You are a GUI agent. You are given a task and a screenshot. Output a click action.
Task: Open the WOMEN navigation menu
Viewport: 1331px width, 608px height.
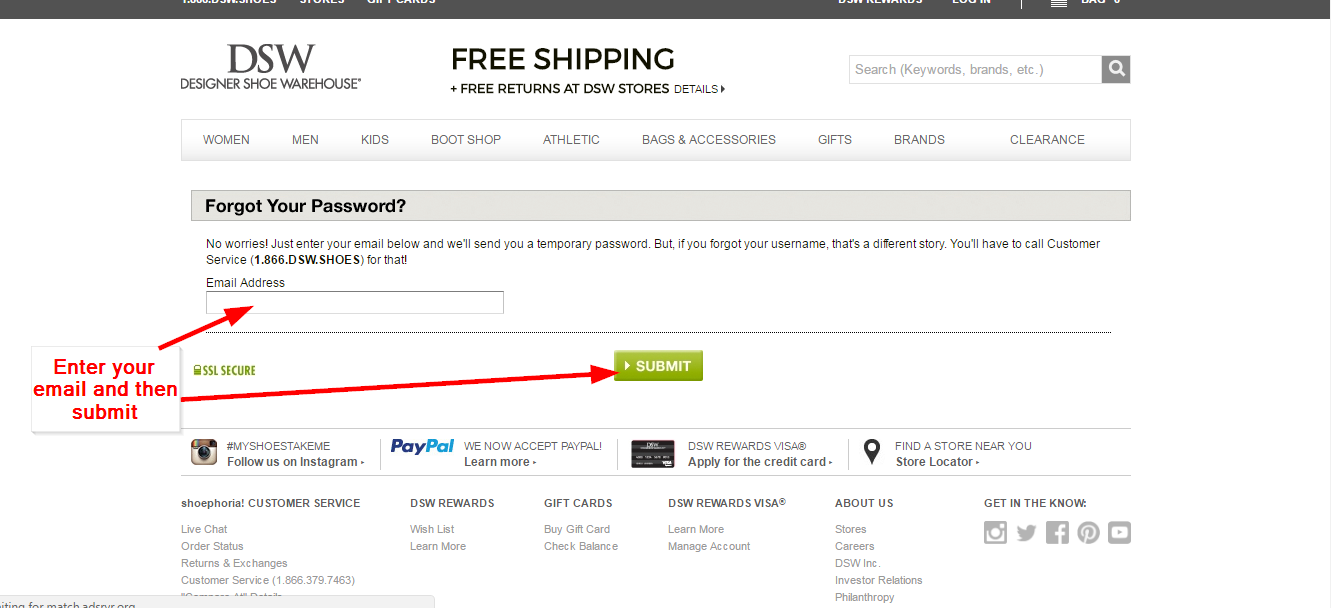tap(226, 140)
